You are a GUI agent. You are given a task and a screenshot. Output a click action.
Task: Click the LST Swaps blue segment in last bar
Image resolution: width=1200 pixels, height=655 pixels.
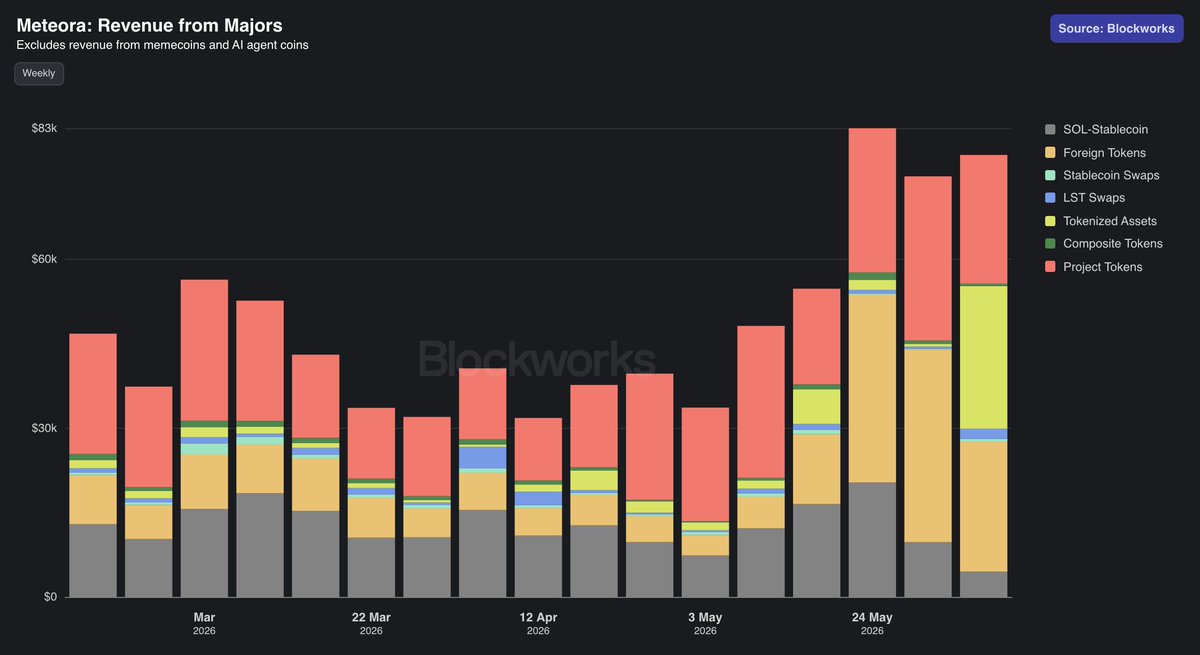pyautogui.click(x=983, y=434)
